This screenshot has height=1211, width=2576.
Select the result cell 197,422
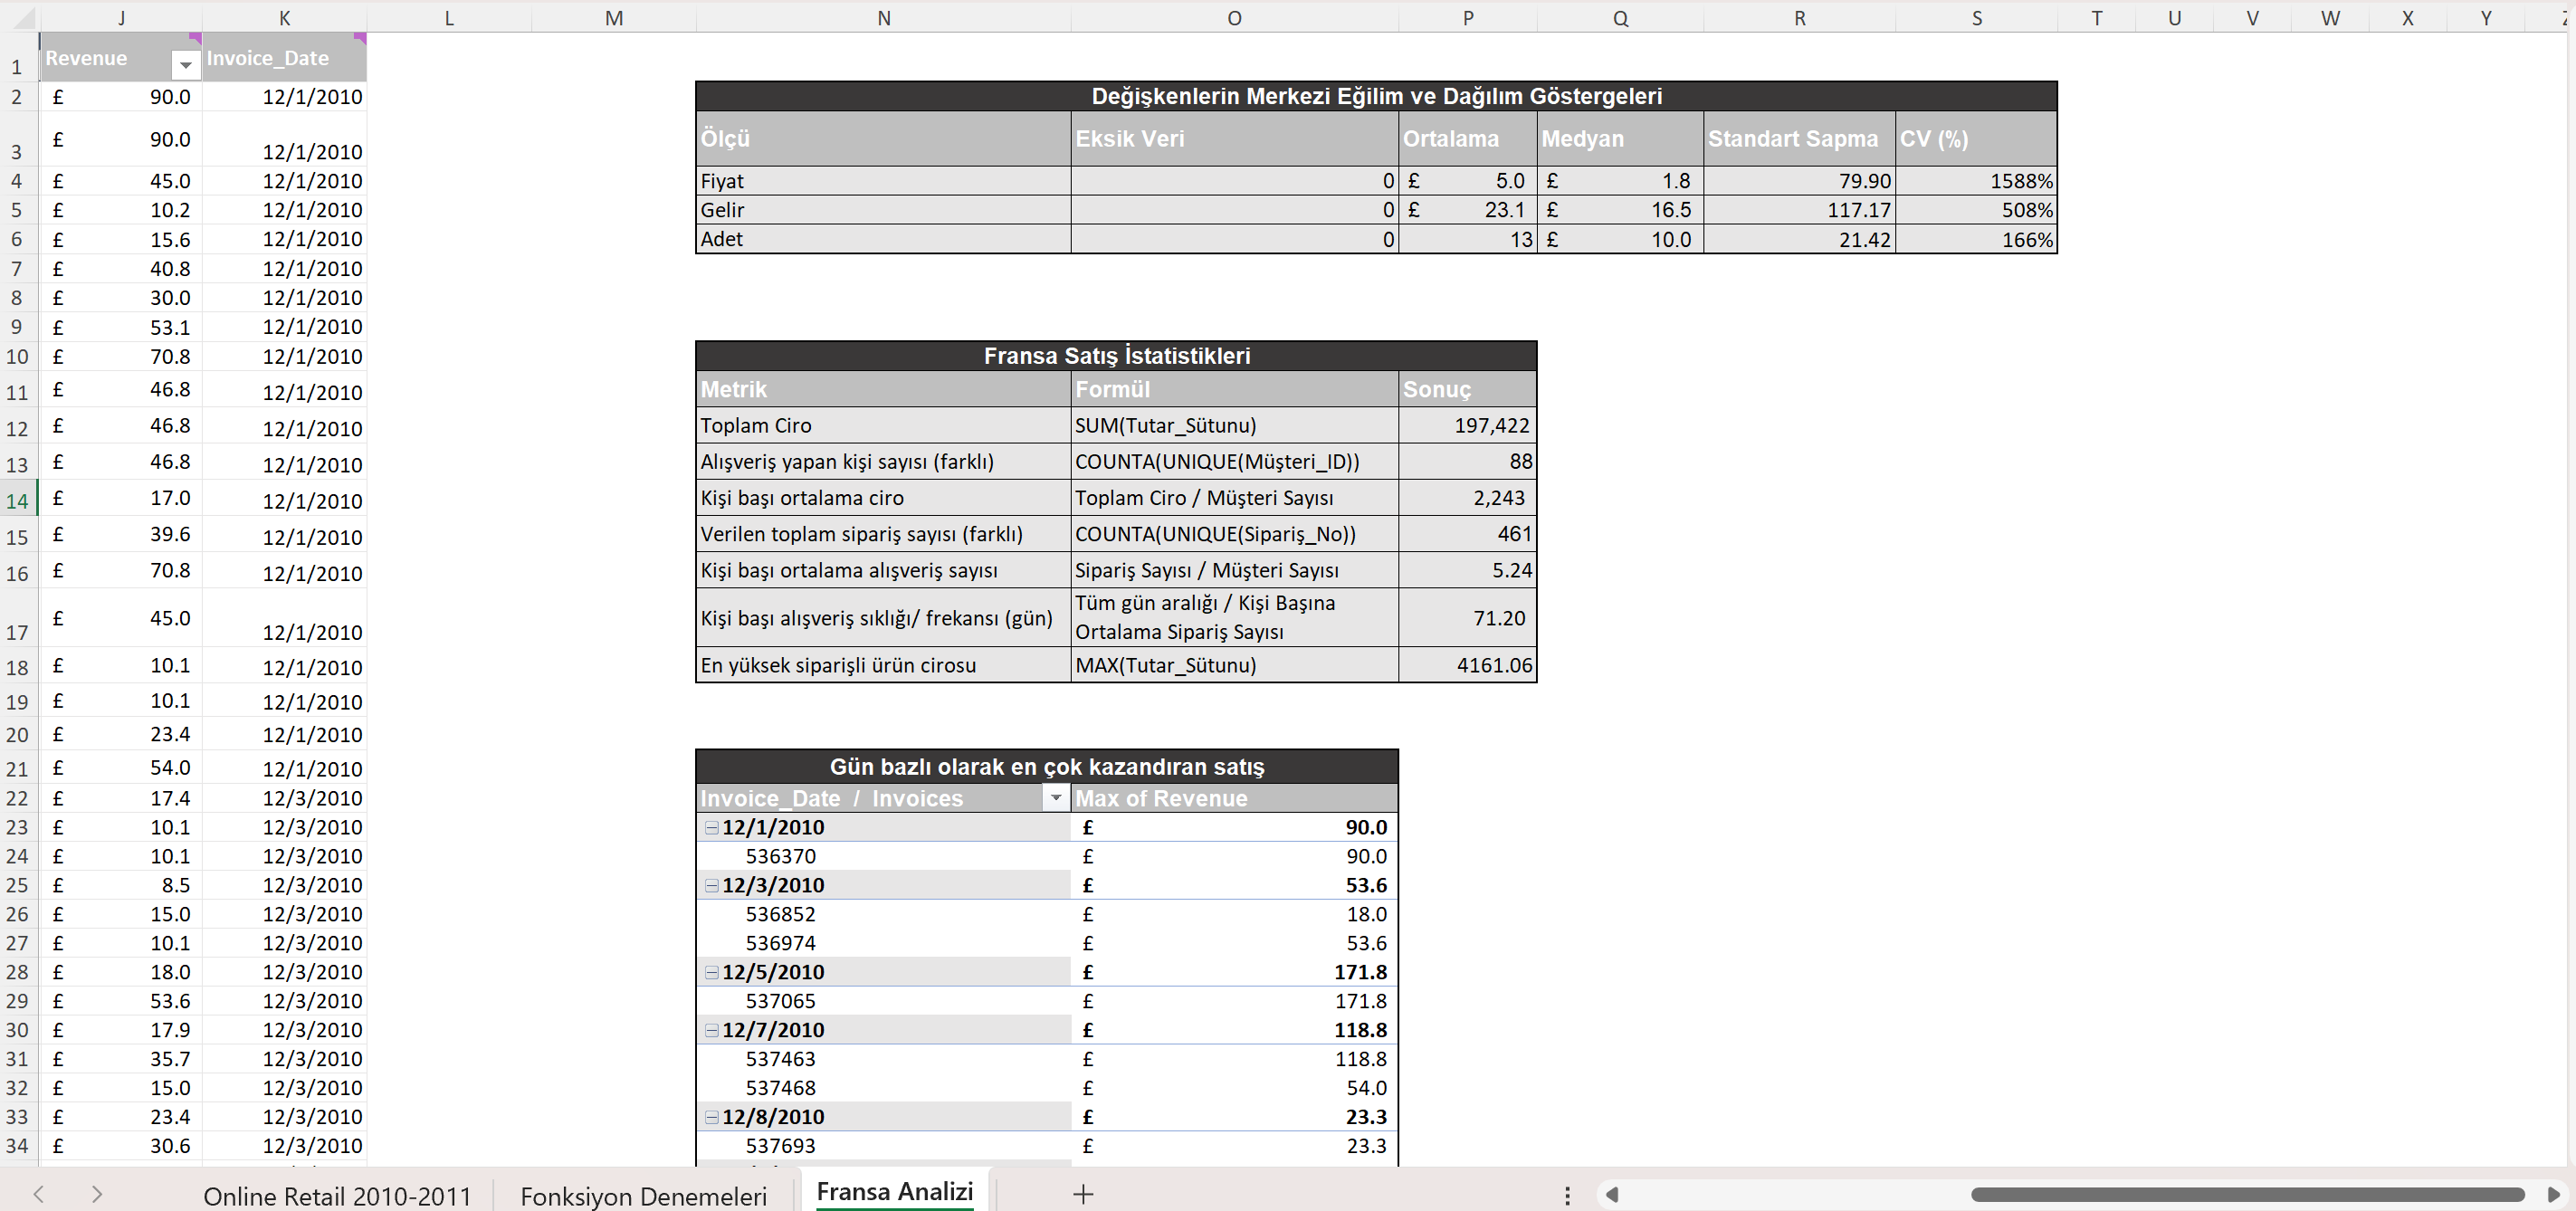pyautogui.click(x=1467, y=425)
